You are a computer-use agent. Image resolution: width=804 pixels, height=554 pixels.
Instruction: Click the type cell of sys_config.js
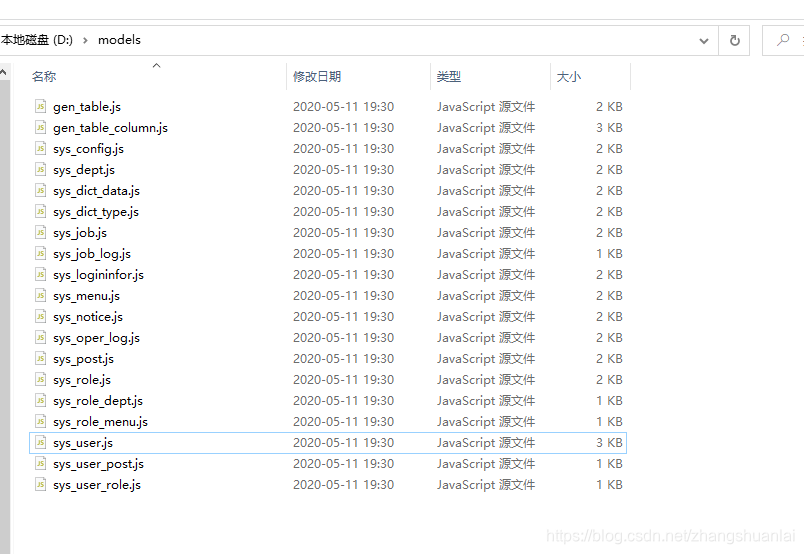[x=486, y=148]
